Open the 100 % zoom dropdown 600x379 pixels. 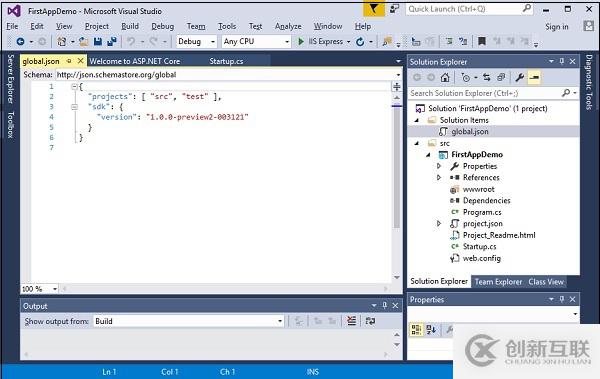pyautogui.click(x=55, y=289)
